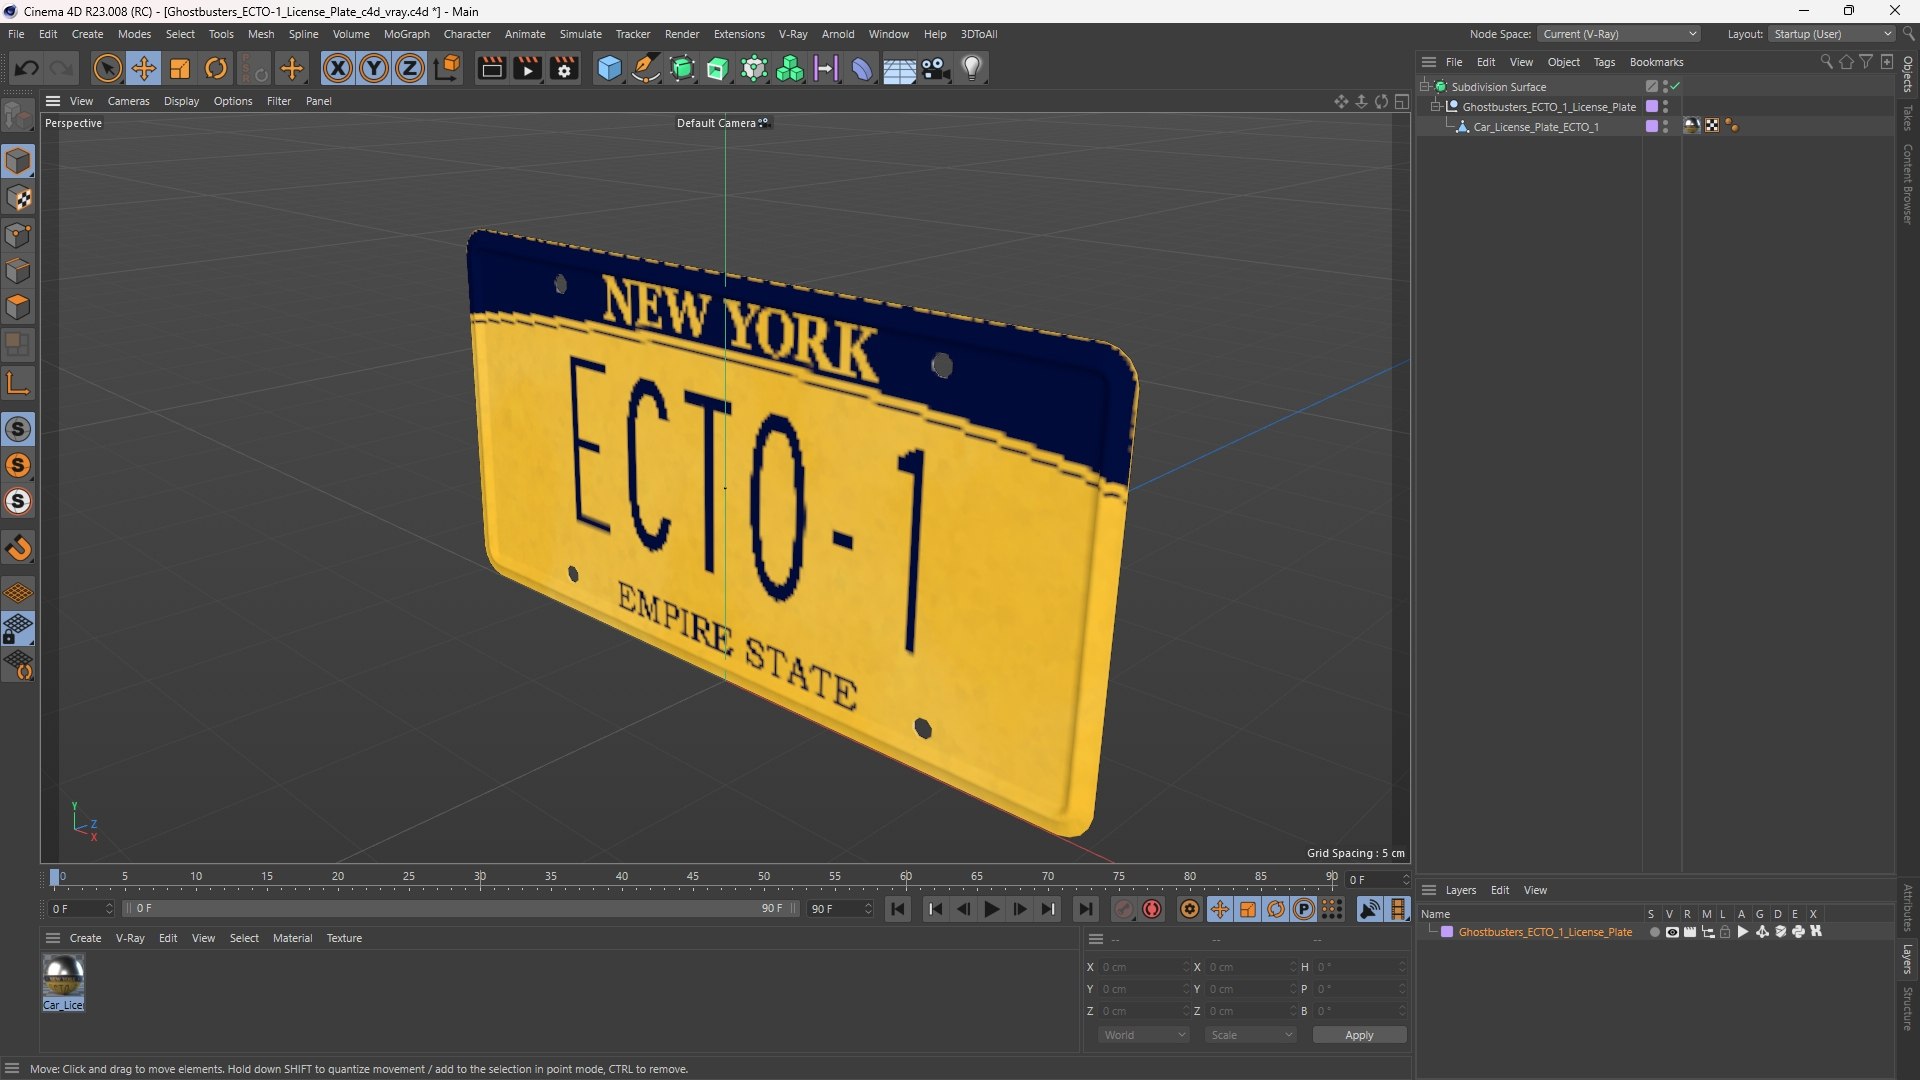Screen dimensions: 1920x1080
Task: Click Subdivision Surface layer color swatch
Action: tap(1652, 87)
